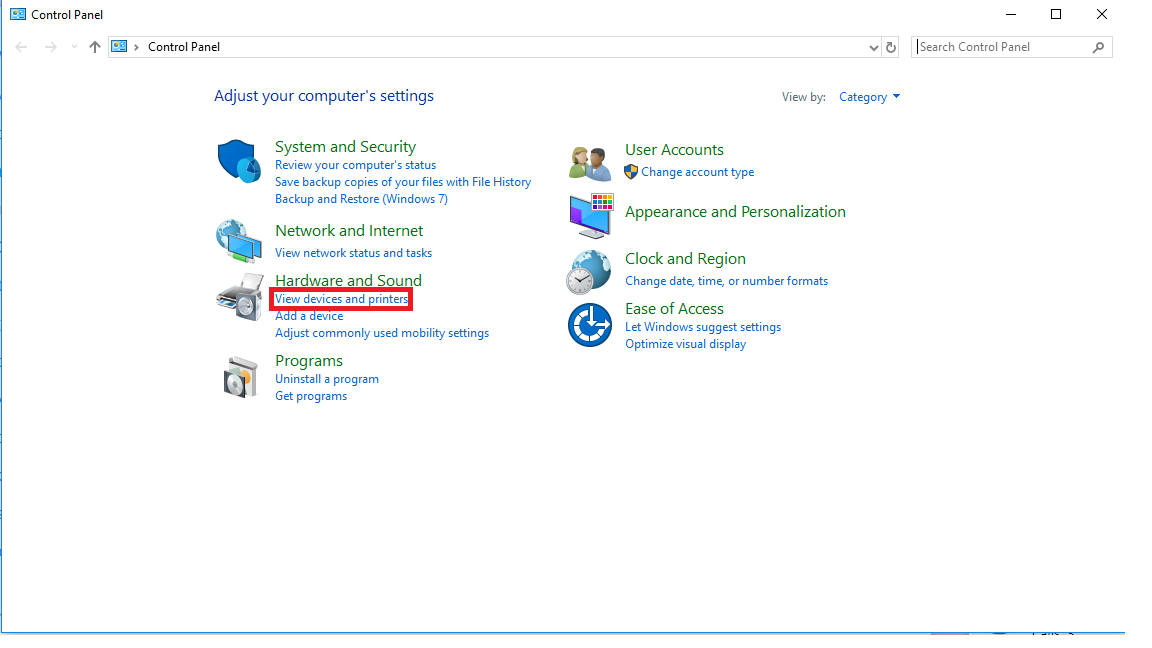
Task: Open Review your computer's status
Action: point(356,165)
